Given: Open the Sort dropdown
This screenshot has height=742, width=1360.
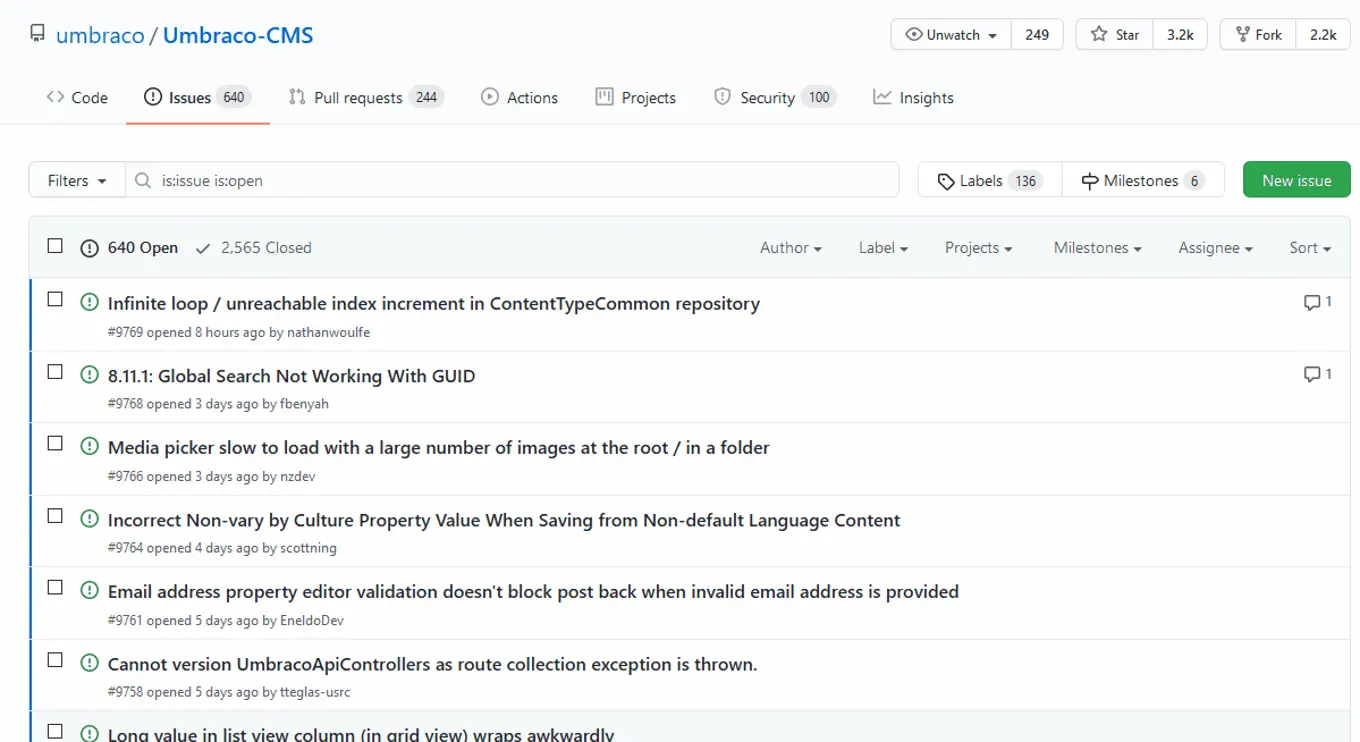Looking at the screenshot, I should click(1310, 248).
